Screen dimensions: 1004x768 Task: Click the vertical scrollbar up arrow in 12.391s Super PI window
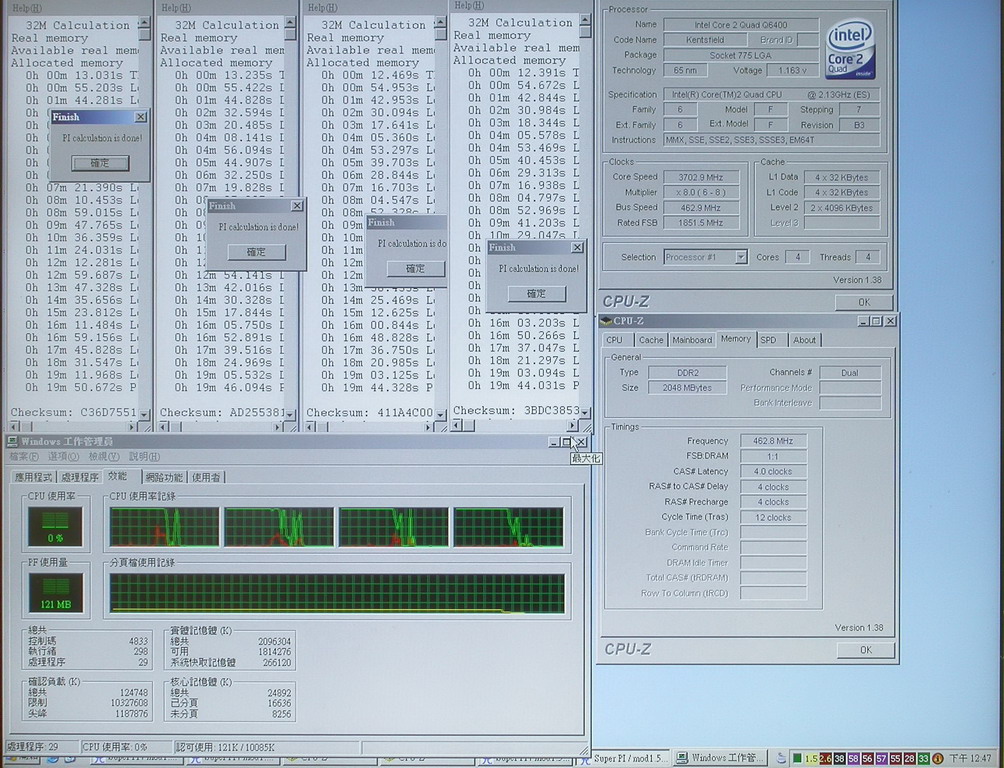[x=585, y=20]
